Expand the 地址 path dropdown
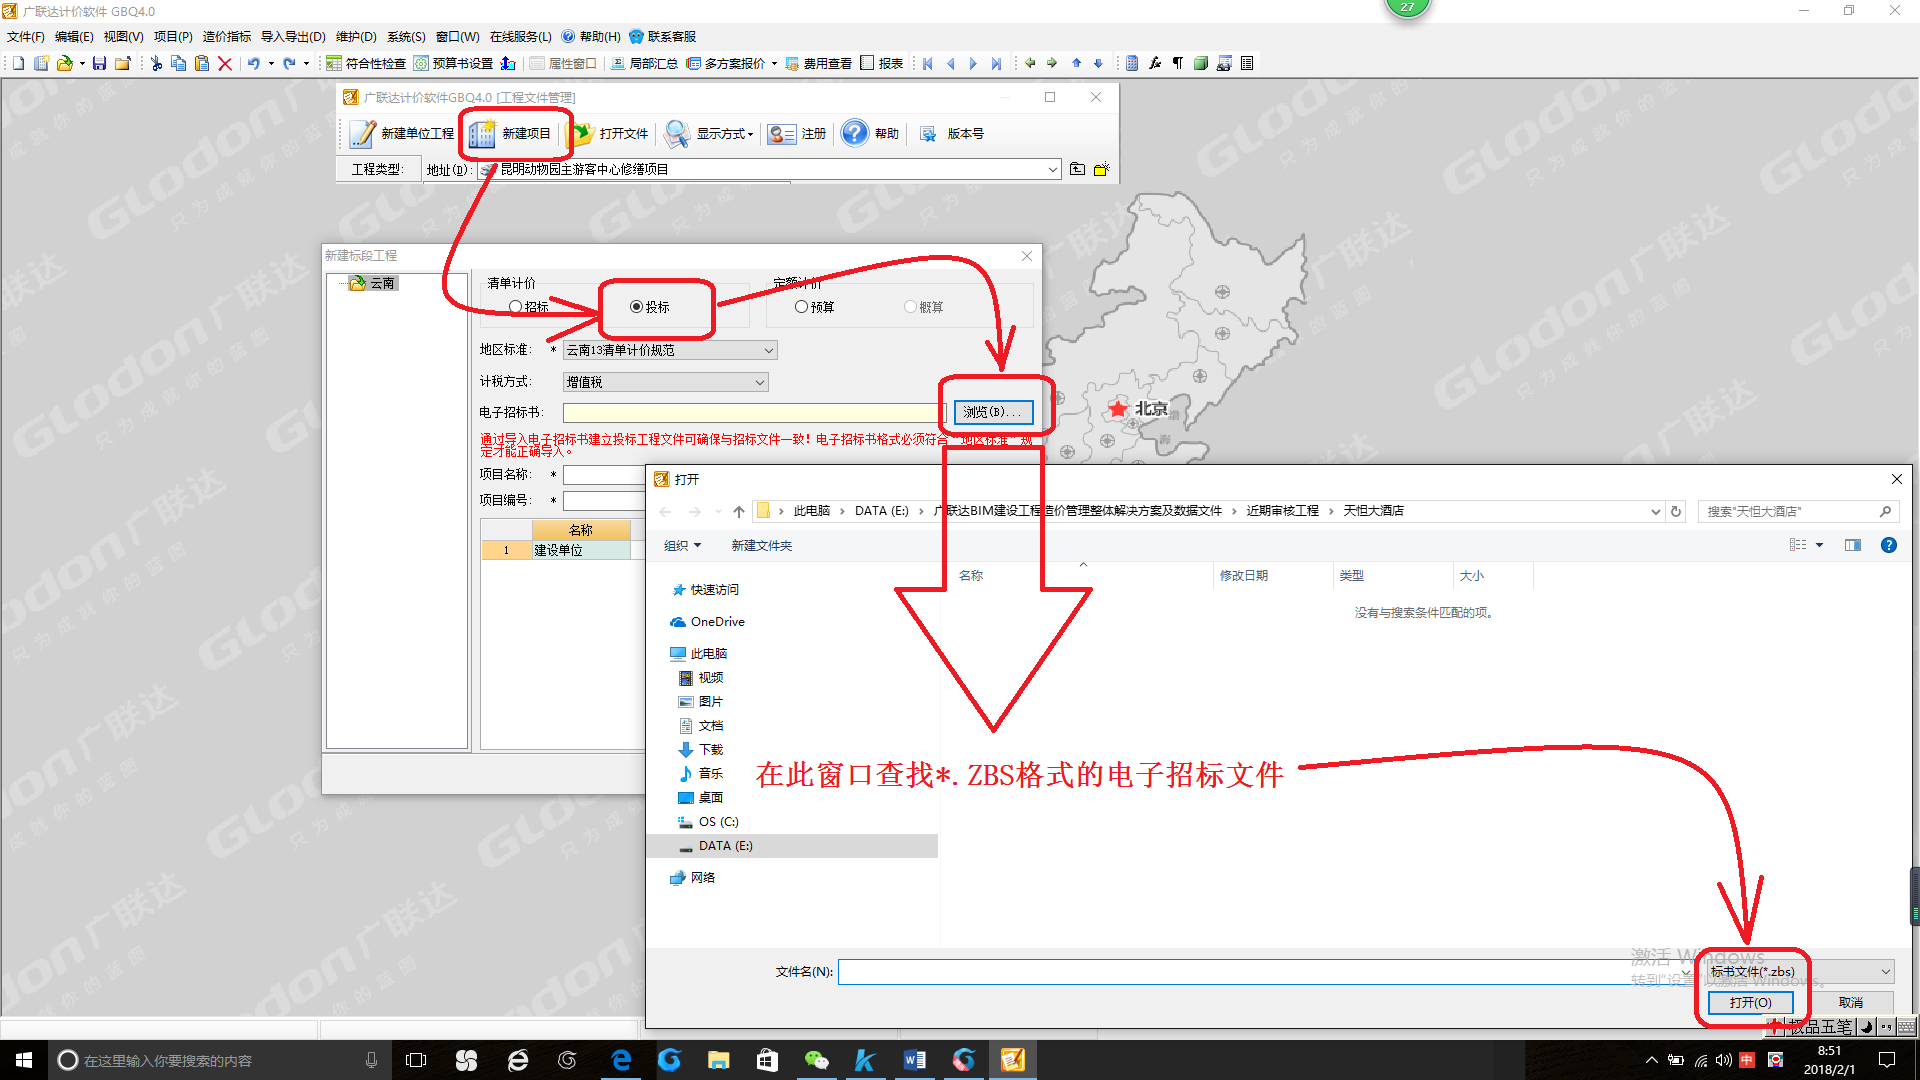This screenshot has width=1920, height=1080. click(x=1052, y=169)
